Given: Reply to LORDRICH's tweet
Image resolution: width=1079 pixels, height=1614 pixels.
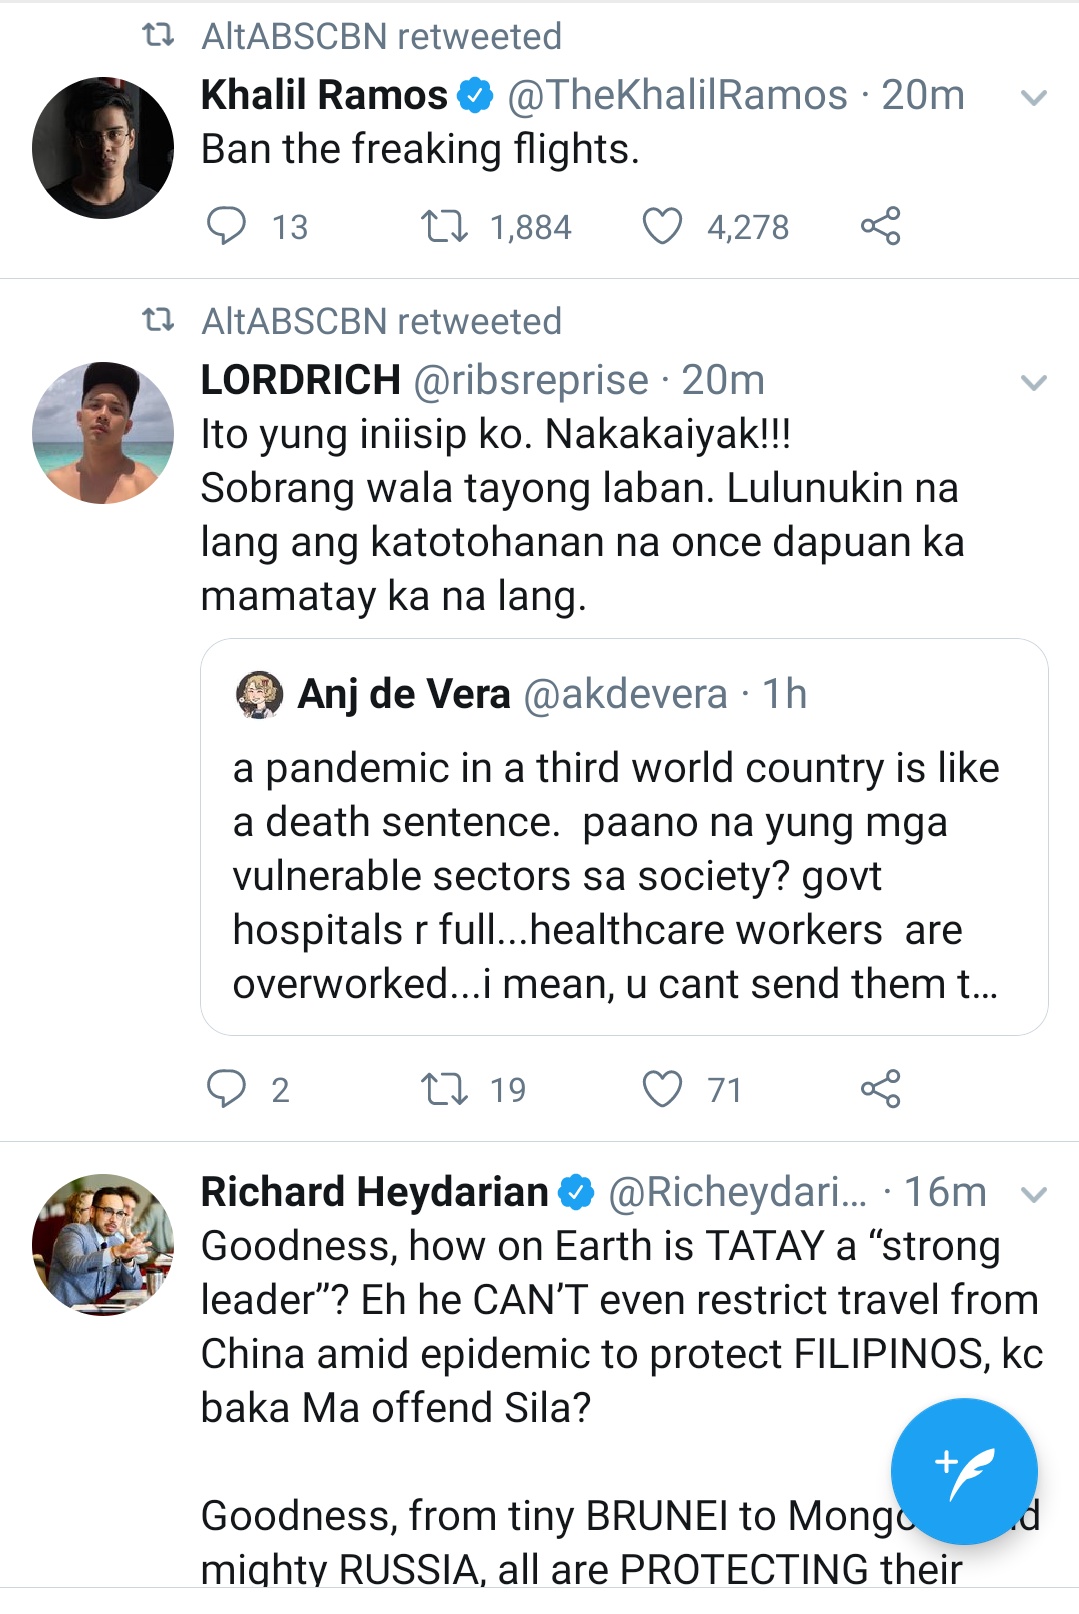Looking at the screenshot, I should click(226, 1088).
